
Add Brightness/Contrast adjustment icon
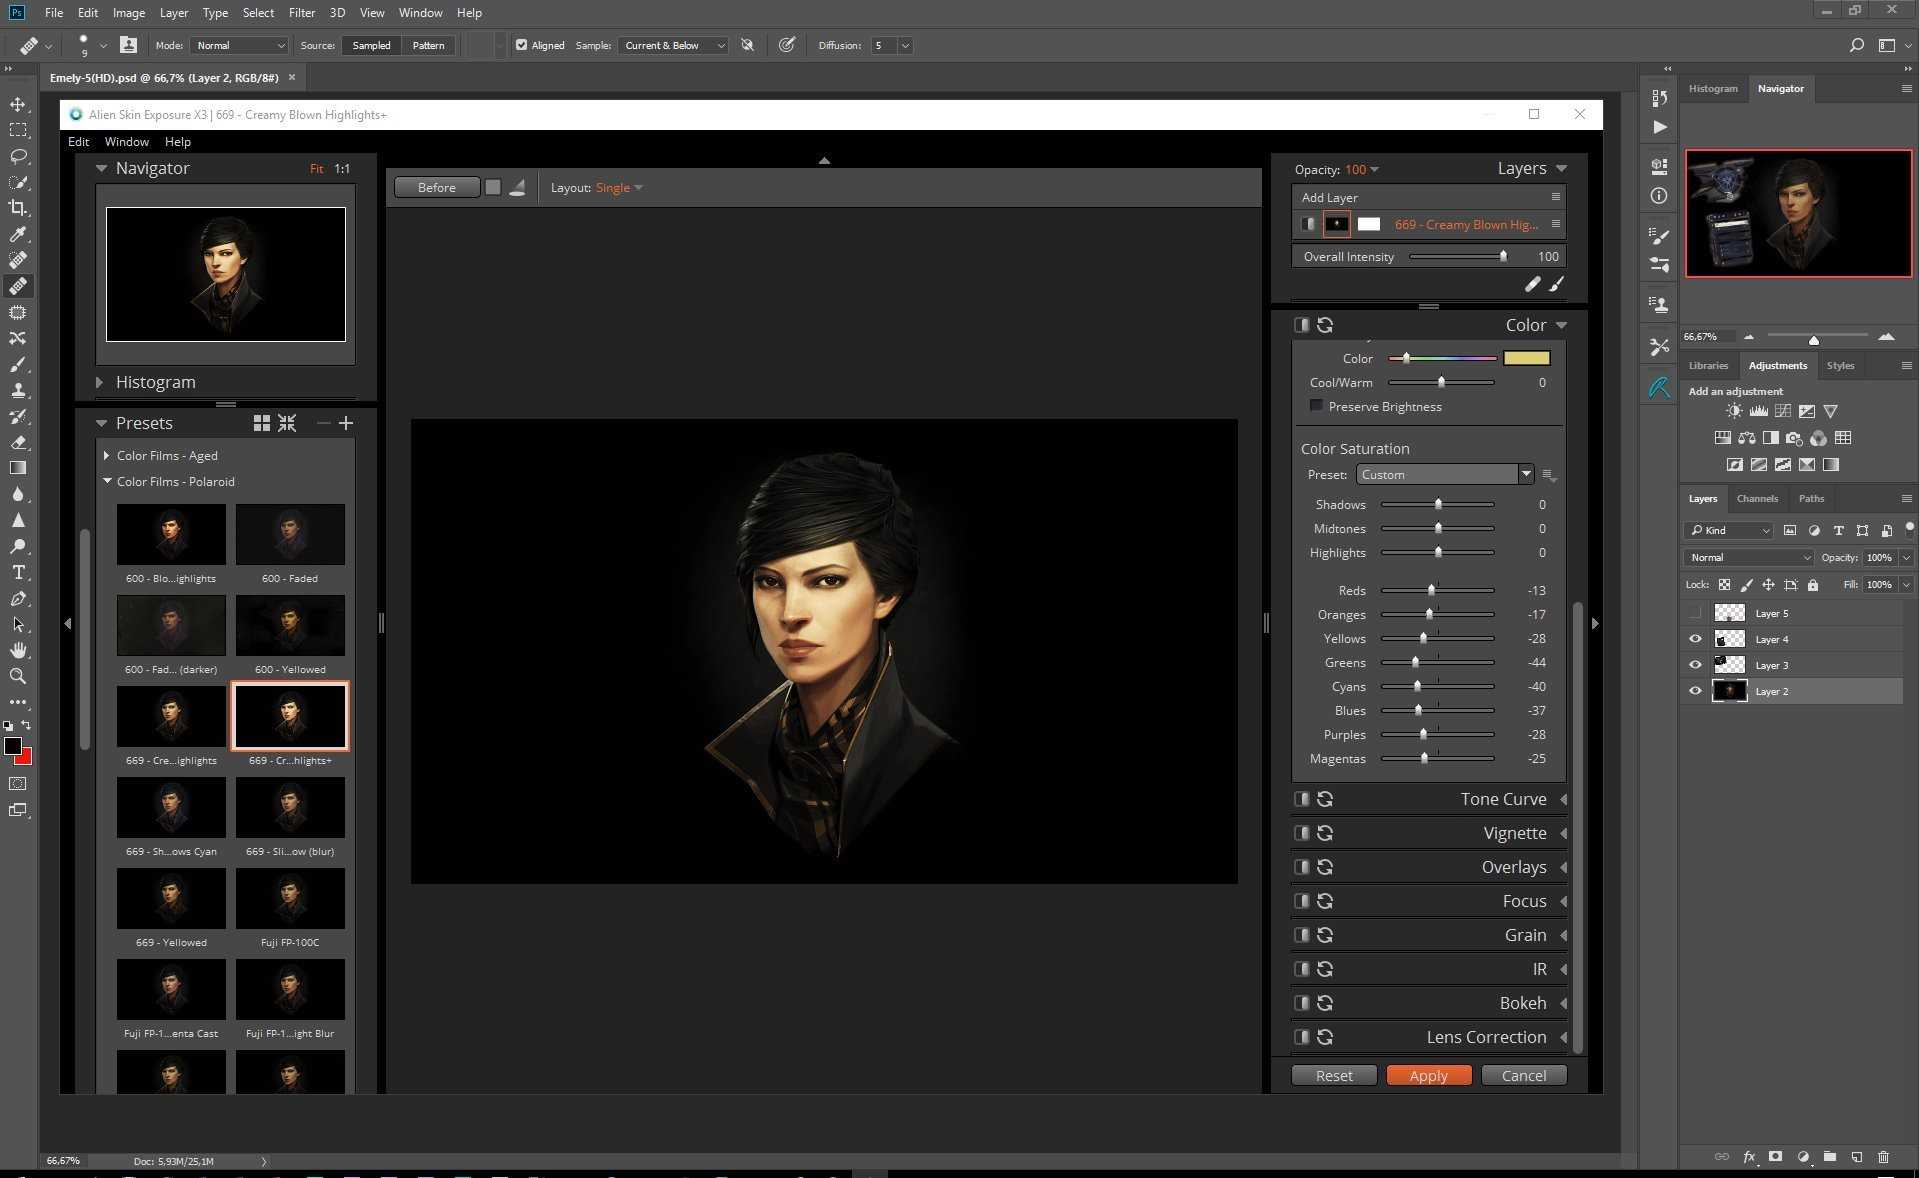1734,411
